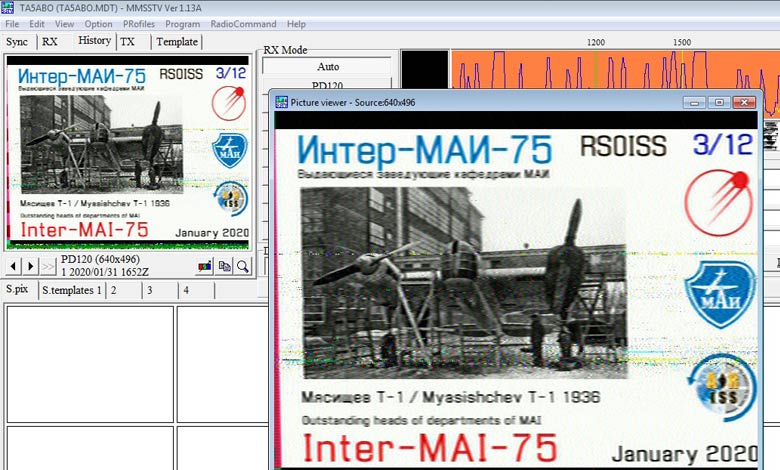Viewport: 780px width, 470px height.
Task: Open stock templates tab 2
Action: click(113, 290)
